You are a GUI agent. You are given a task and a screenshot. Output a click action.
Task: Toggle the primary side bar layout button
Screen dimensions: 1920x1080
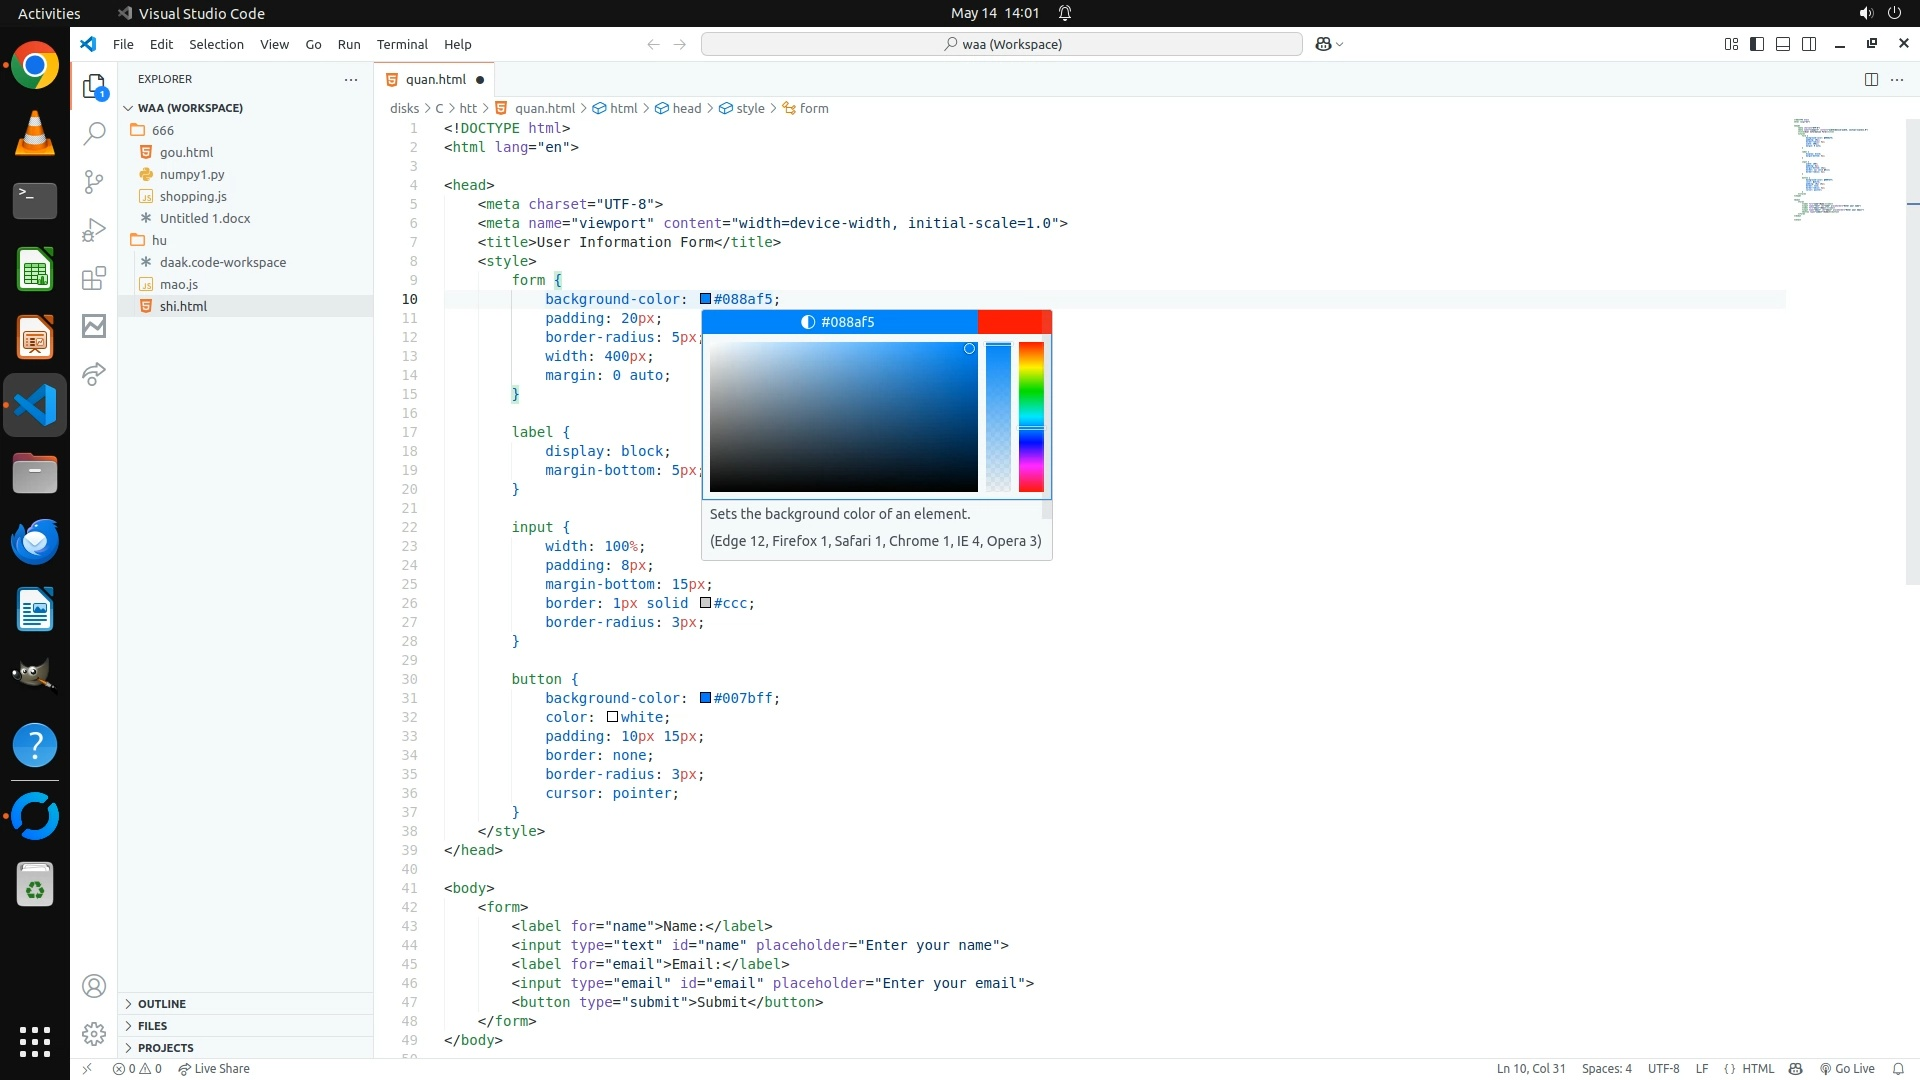tap(1757, 44)
